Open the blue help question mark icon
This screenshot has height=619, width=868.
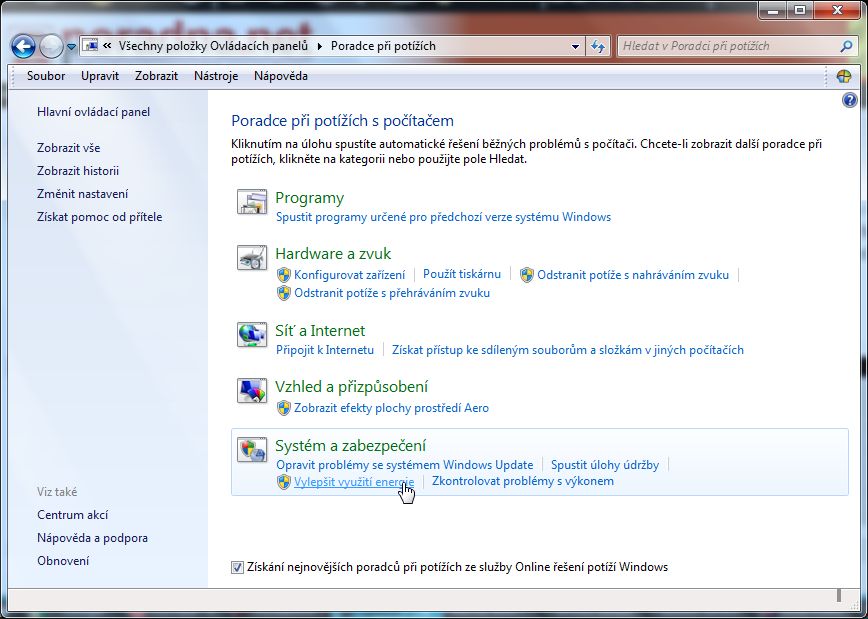[x=849, y=100]
